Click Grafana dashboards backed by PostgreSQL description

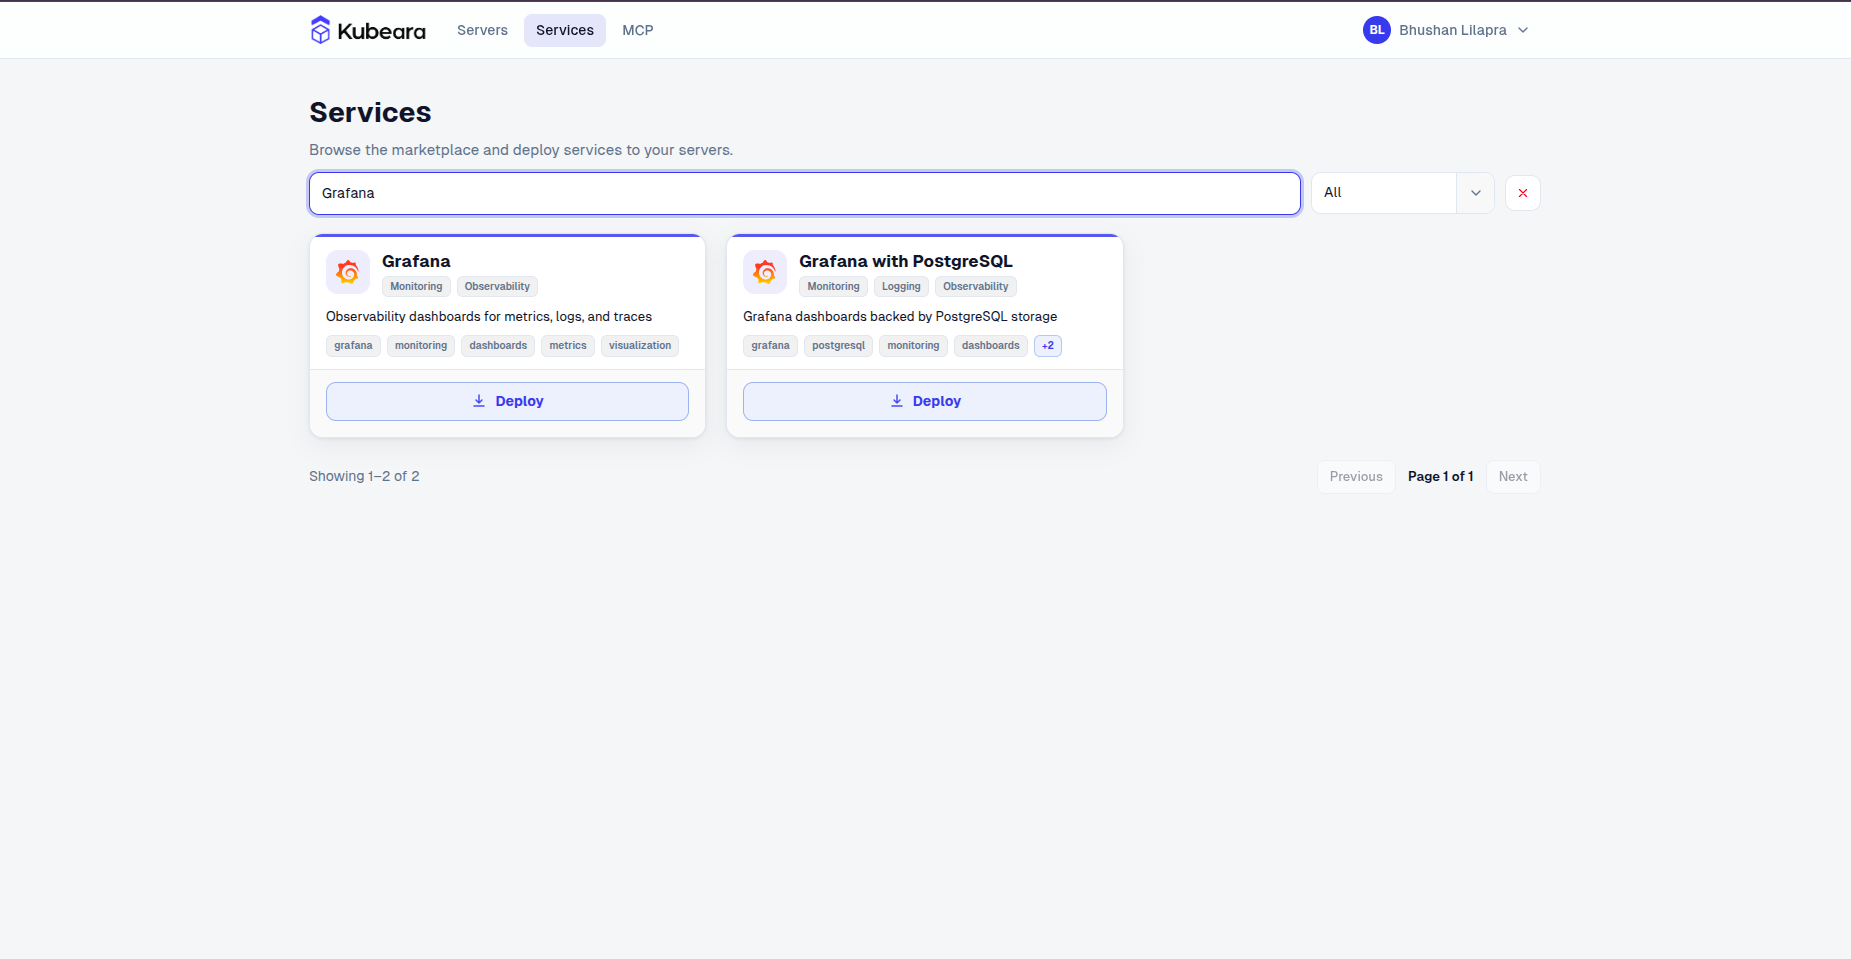(x=900, y=317)
